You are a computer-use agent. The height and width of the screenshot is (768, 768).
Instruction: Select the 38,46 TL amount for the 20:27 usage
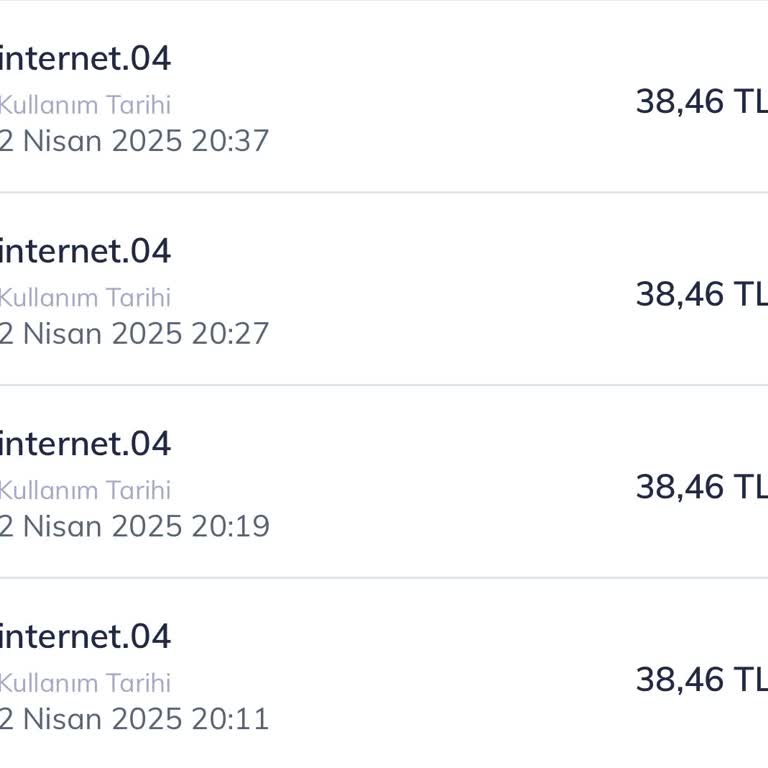[700, 294]
